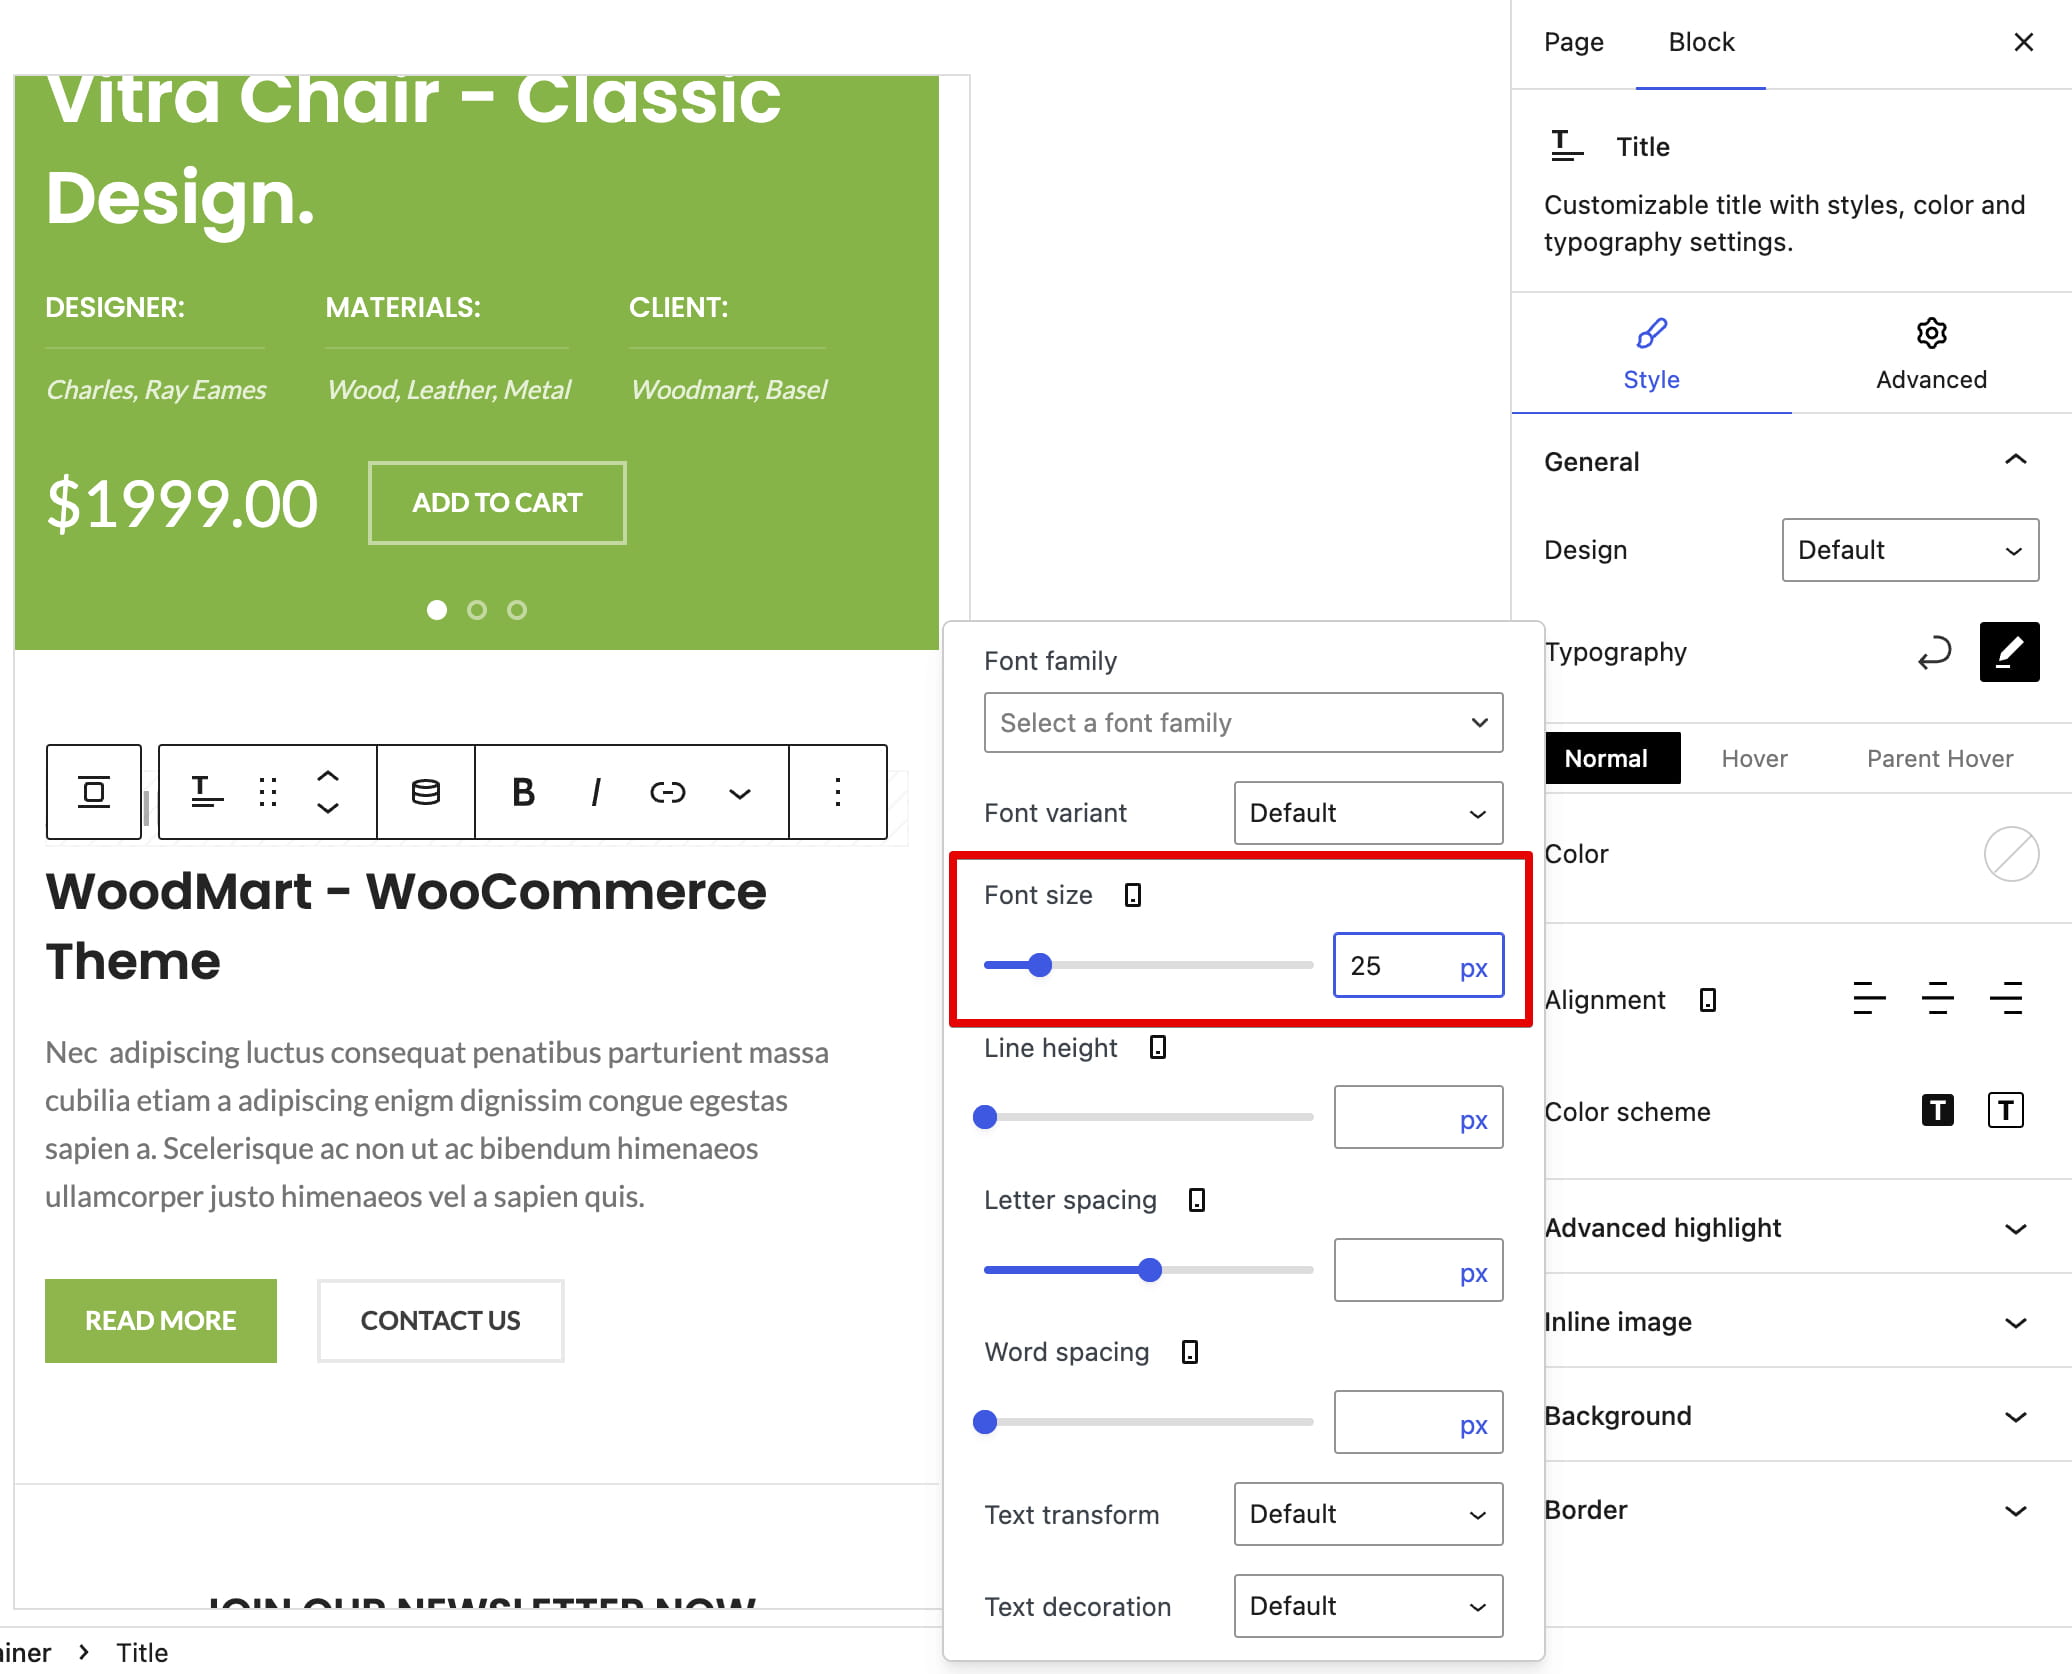Select the light color scheme icon
Viewport: 2072px width, 1674px height.
click(2006, 1110)
